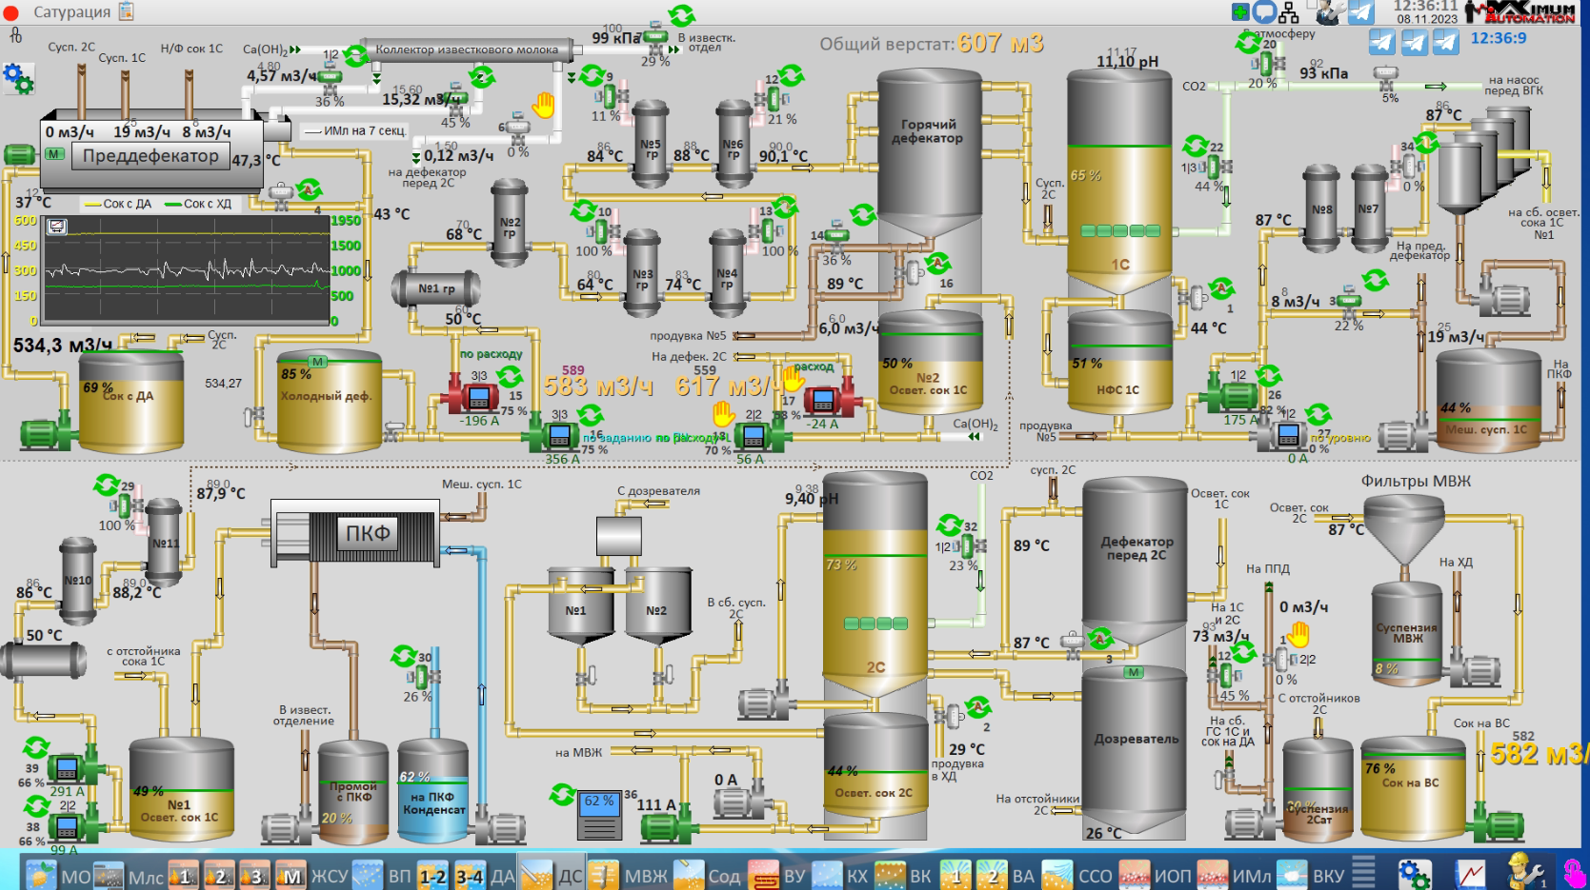Open the network hierarchy diagram icon
1591x890 pixels.
point(1289,12)
